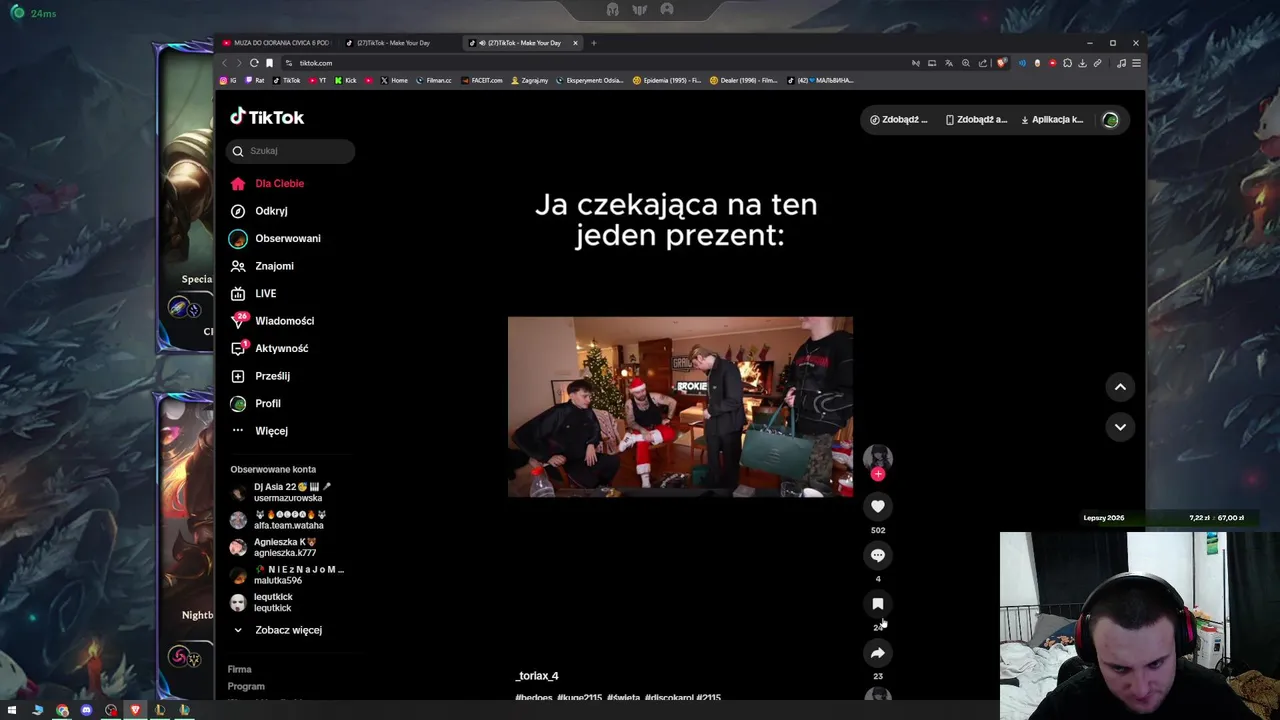Open the FACEIT.com bookmark
This screenshot has width=1280, height=720.
coord(482,80)
